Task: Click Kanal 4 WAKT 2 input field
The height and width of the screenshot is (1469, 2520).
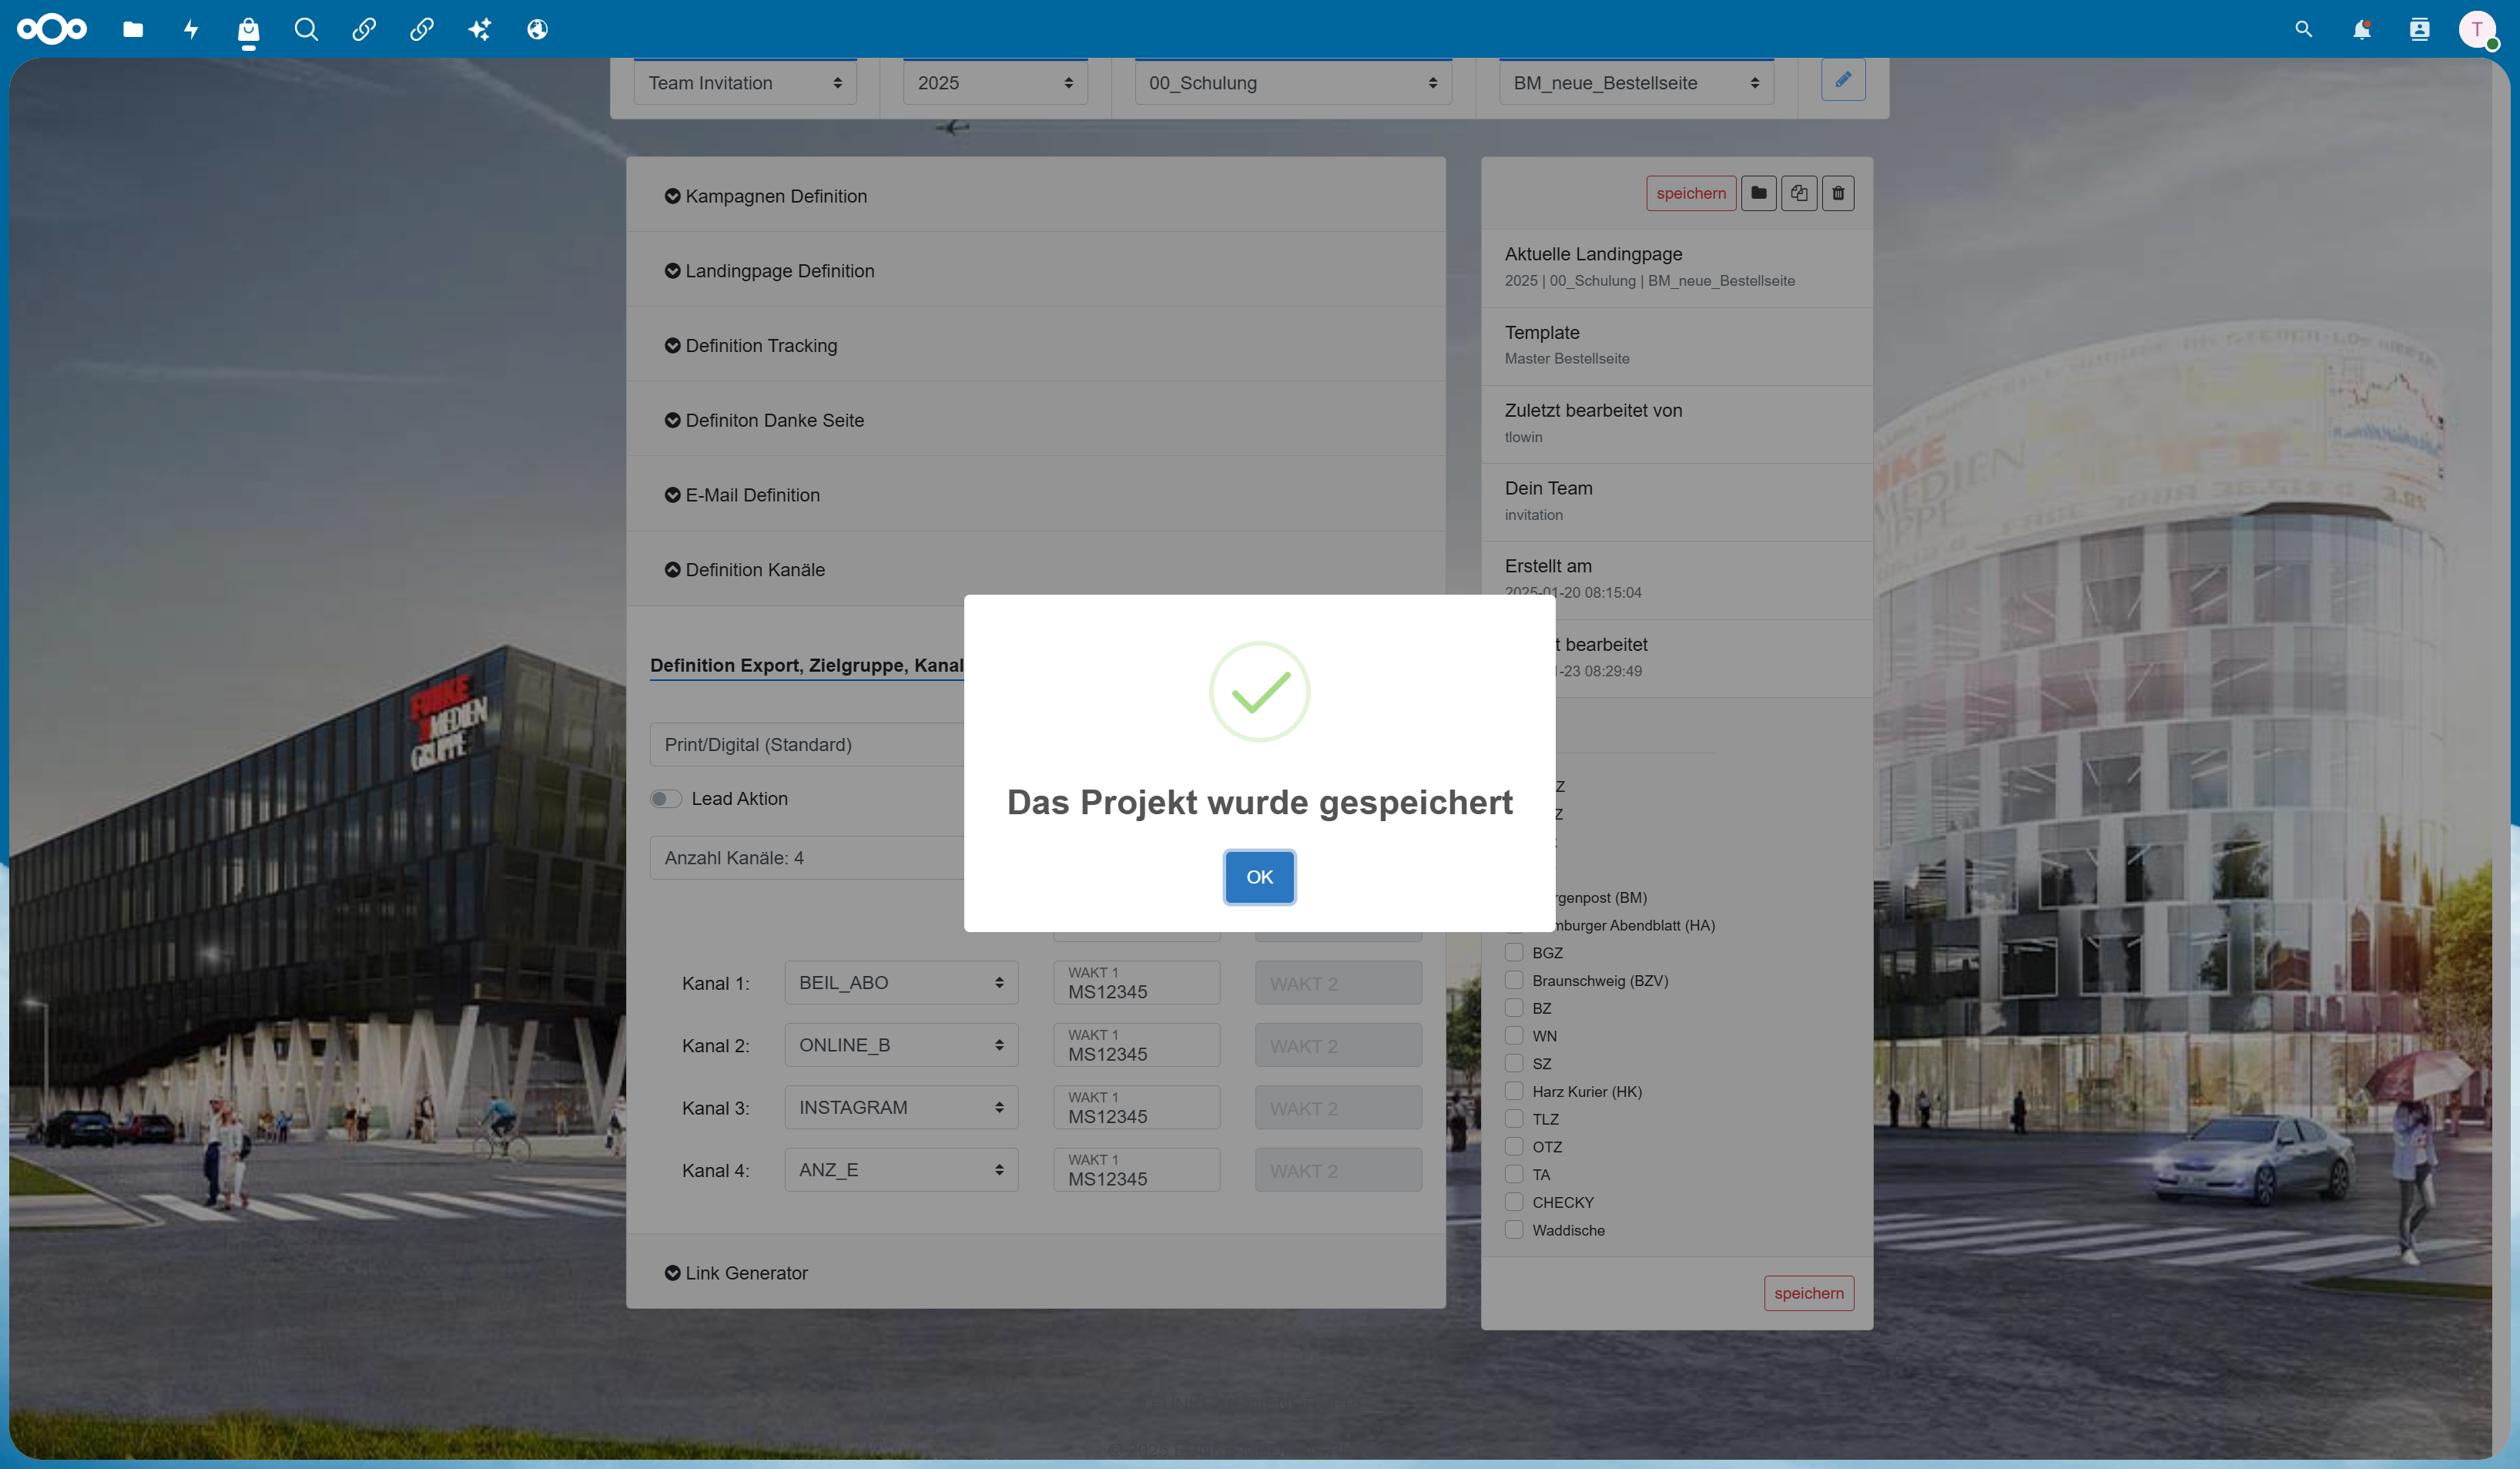Action: click(x=1338, y=1170)
